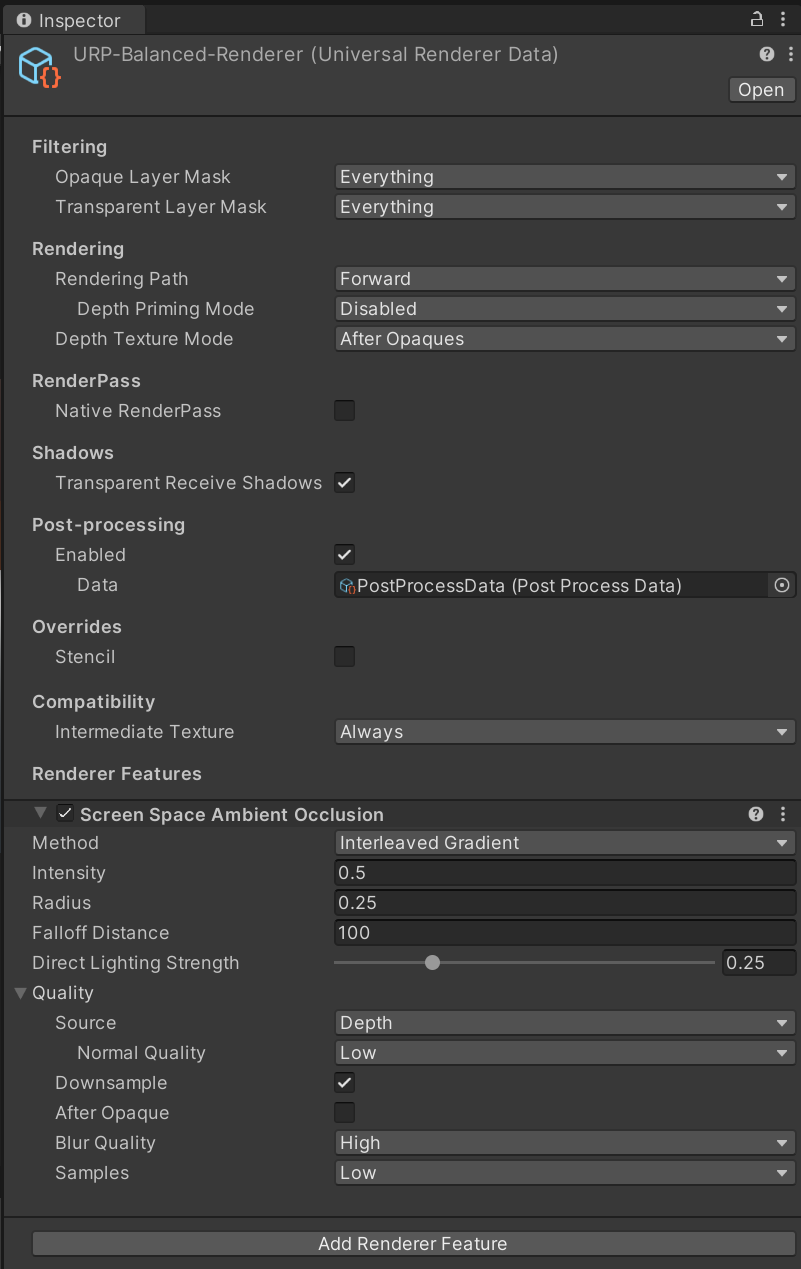The image size is (801, 1269).
Task: Click Add Renderer Feature button
Action: [413, 1244]
